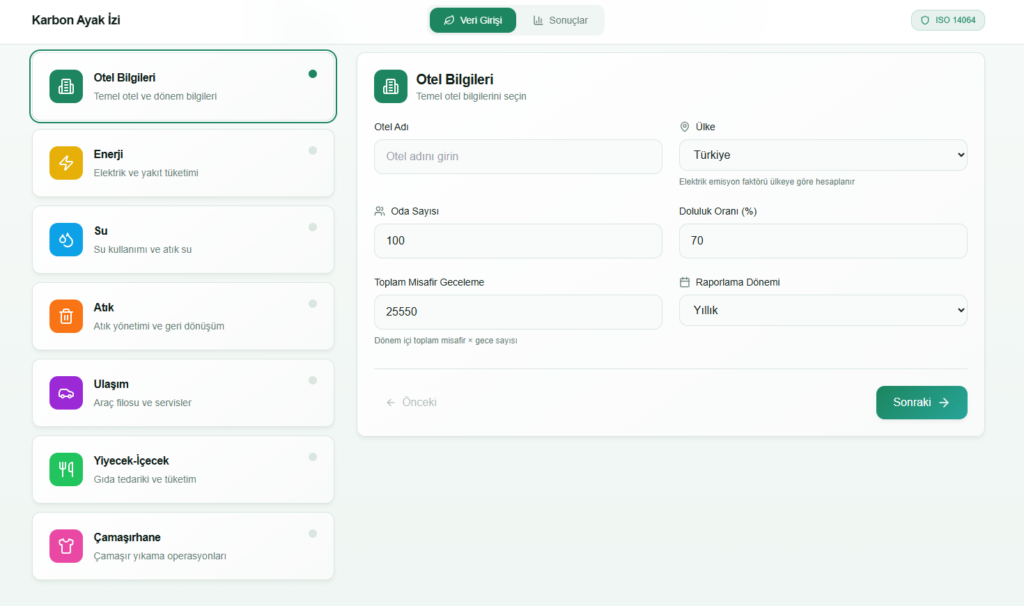The width and height of the screenshot is (1024, 606).
Task: Open the Ülke country dropdown
Action: pyautogui.click(x=822, y=156)
